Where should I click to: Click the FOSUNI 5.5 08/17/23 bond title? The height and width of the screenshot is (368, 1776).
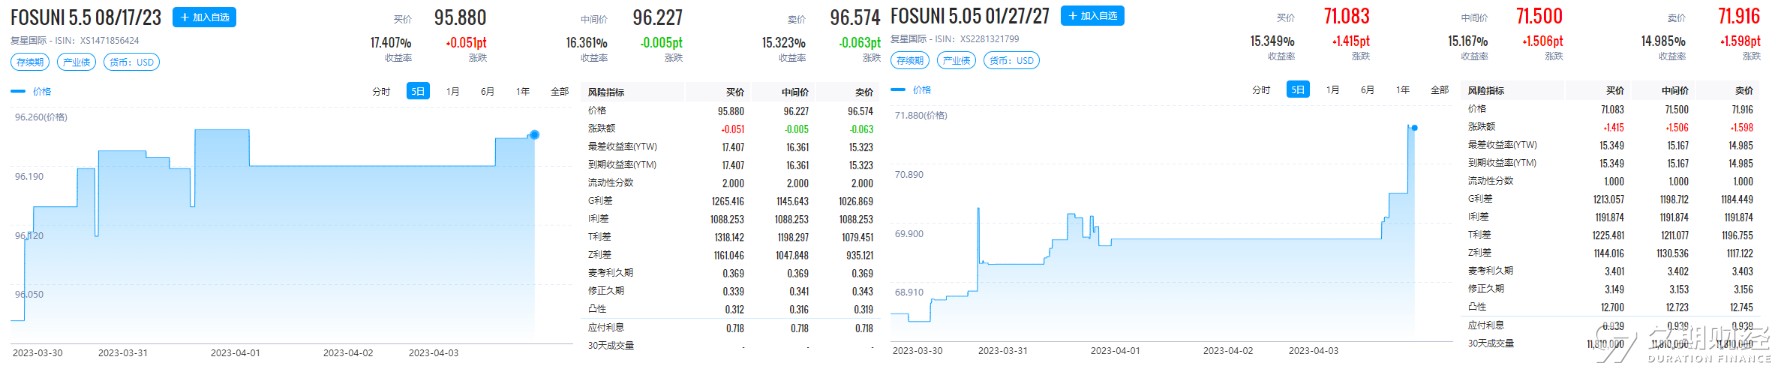coord(86,17)
